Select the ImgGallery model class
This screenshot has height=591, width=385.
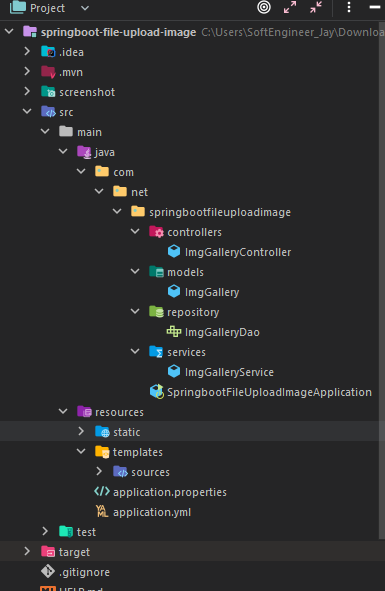click(x=212, y=292)
